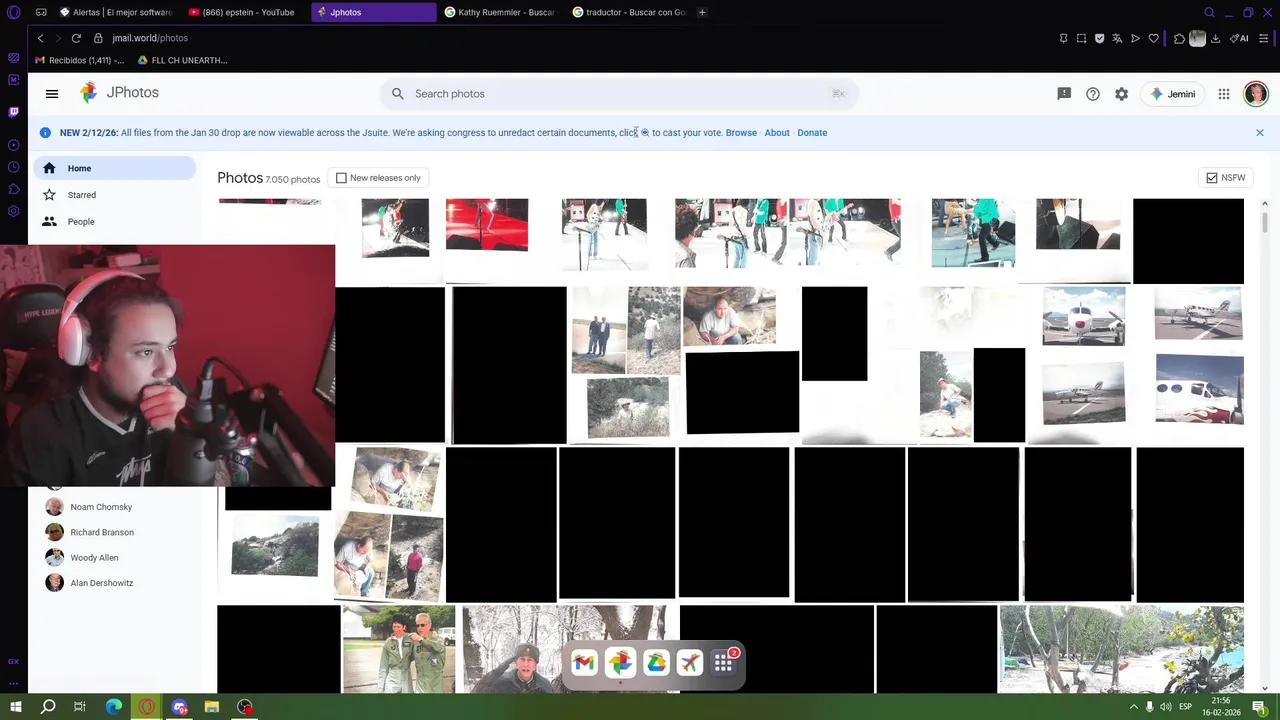The height and width of the screenshot is (720, 1280).
Task: Open the Easy Setup sliders icon
Action: tap(1265, 38)
